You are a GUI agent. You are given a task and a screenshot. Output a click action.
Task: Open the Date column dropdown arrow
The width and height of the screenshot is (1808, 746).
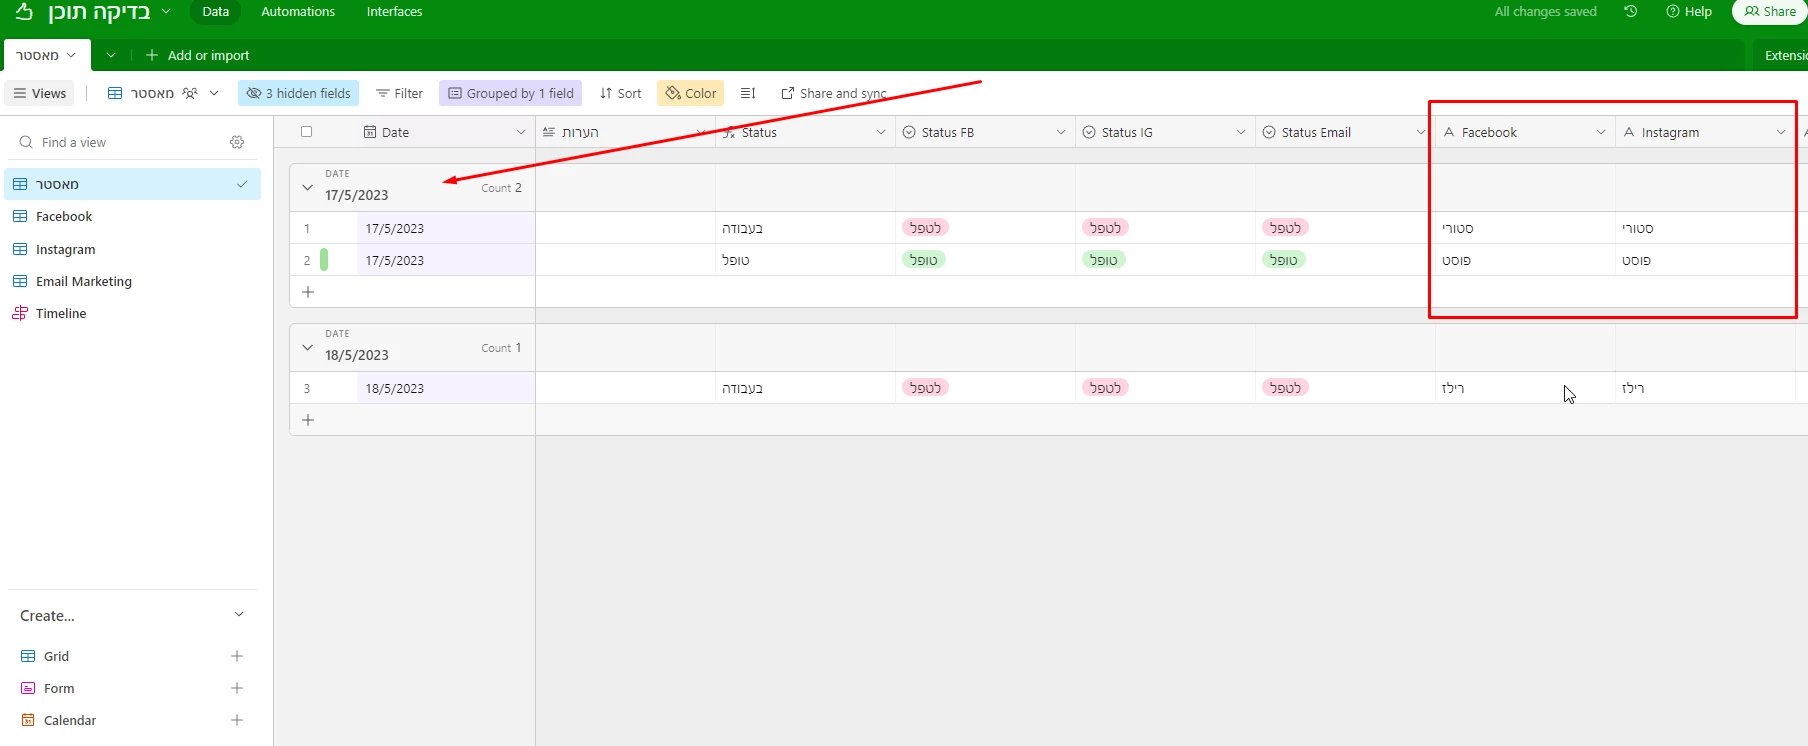click(520, 132)
